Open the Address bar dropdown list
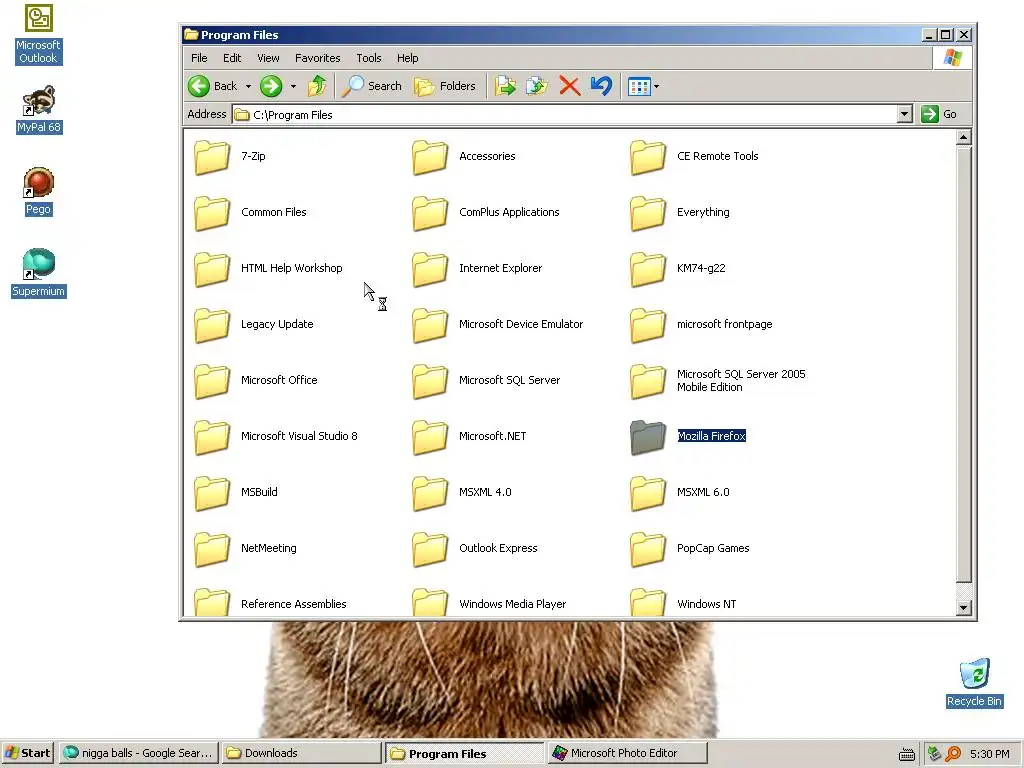1024x768 pixels. 904,114
